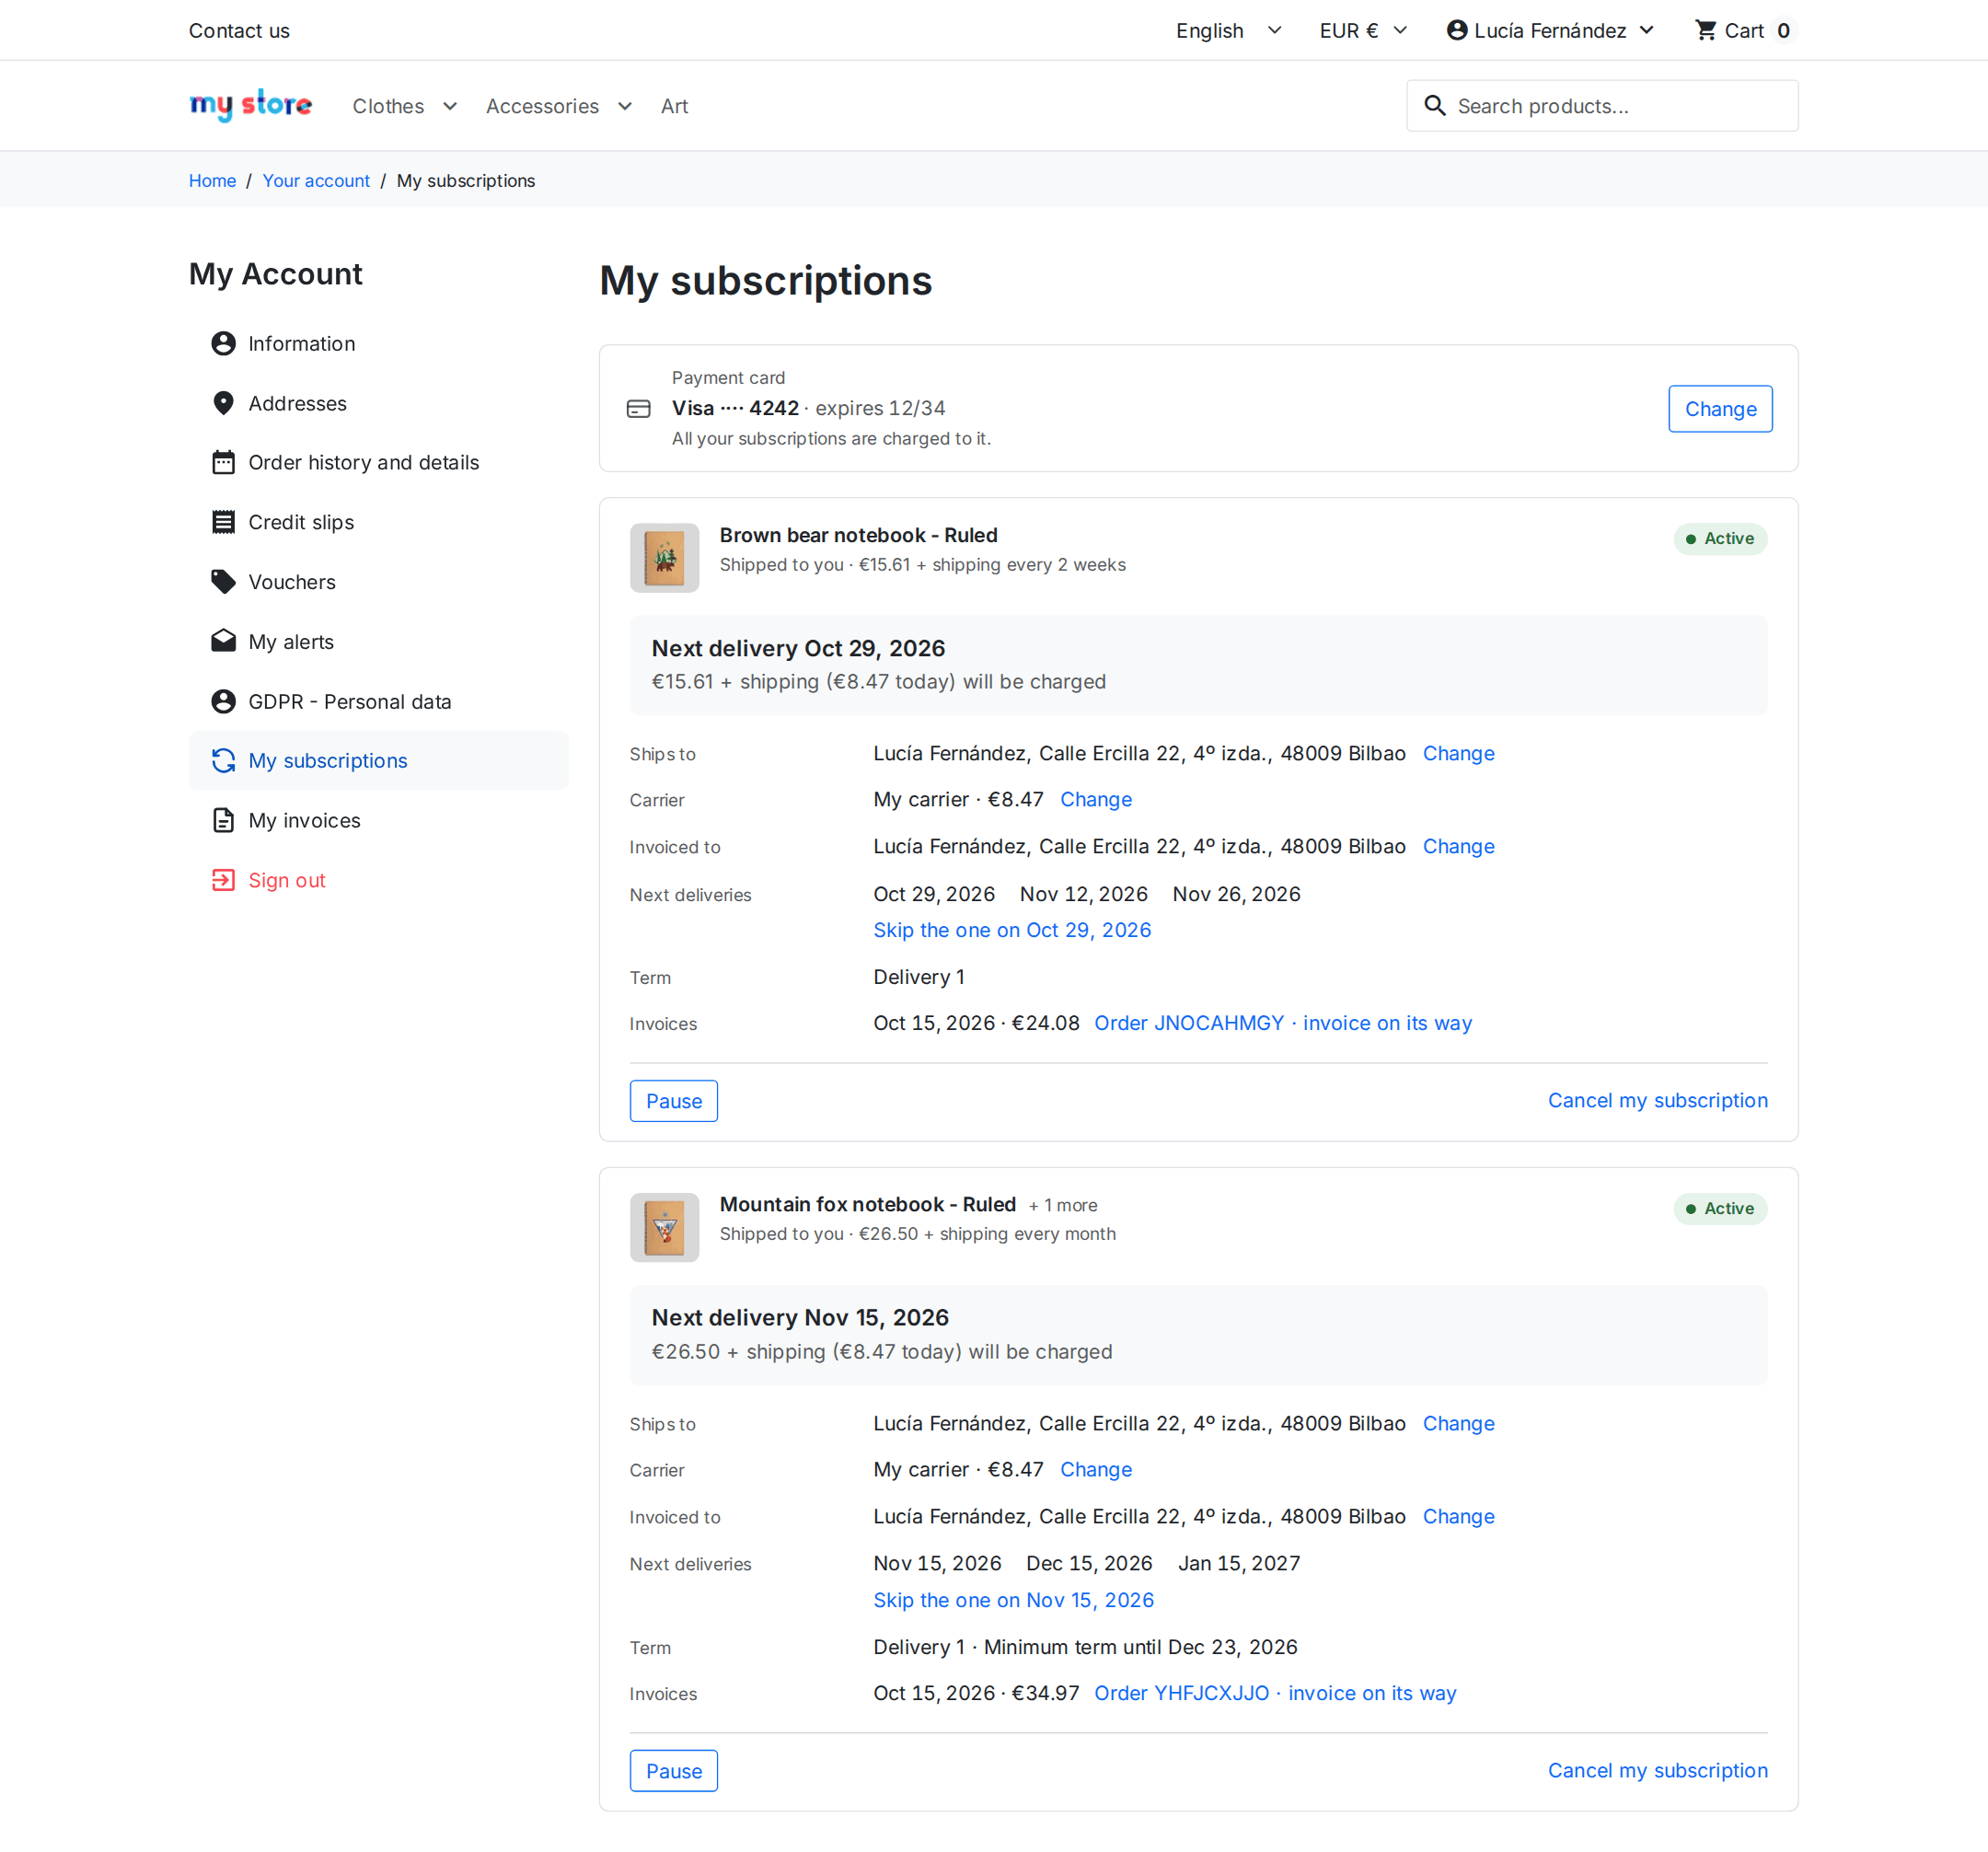
Task: Click the search magnifier icon
Action: 1434,106
